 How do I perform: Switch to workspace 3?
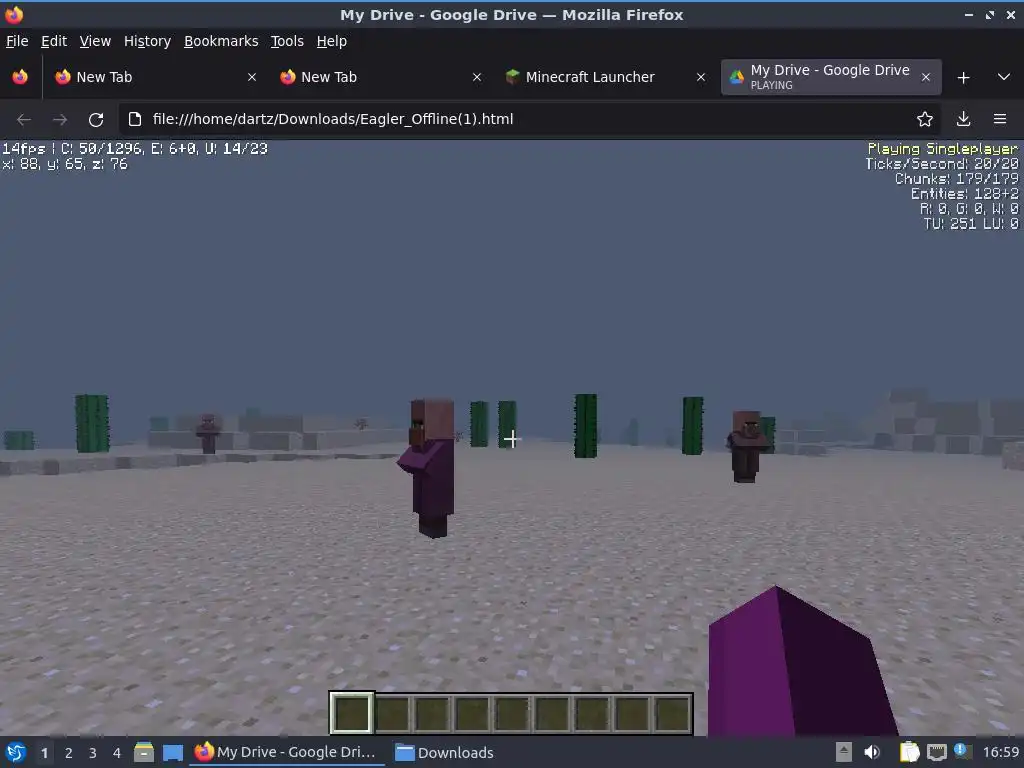tap(93, 753)
